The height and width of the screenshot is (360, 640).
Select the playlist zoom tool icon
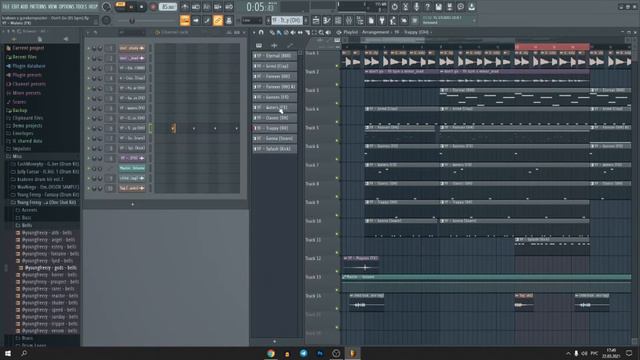(321, 32)
